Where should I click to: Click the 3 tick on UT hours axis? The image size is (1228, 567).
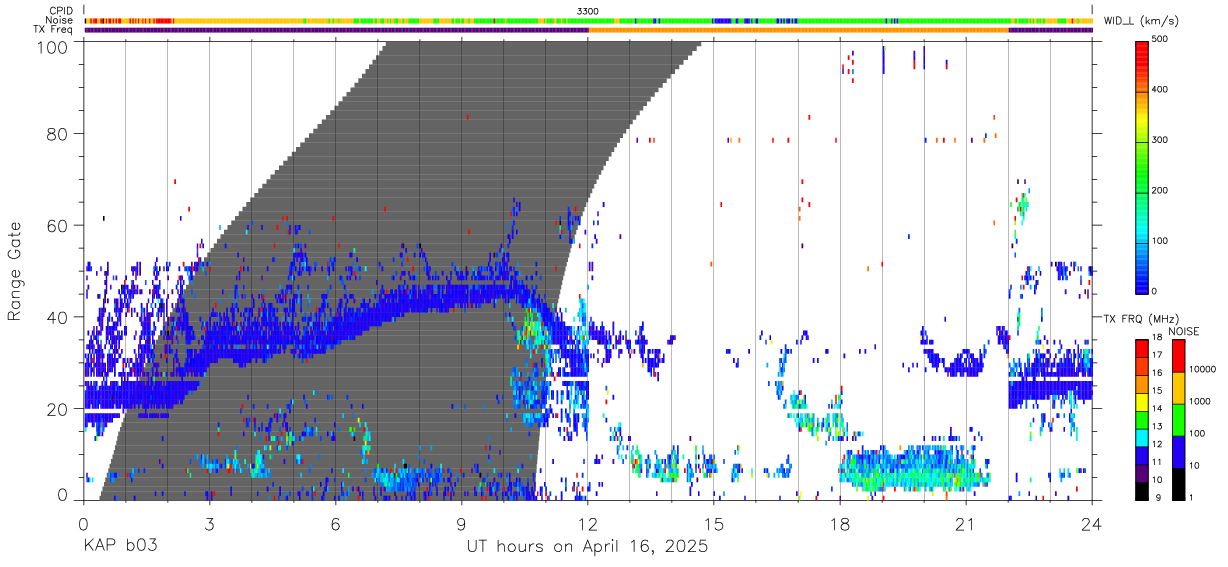[210, 522]
